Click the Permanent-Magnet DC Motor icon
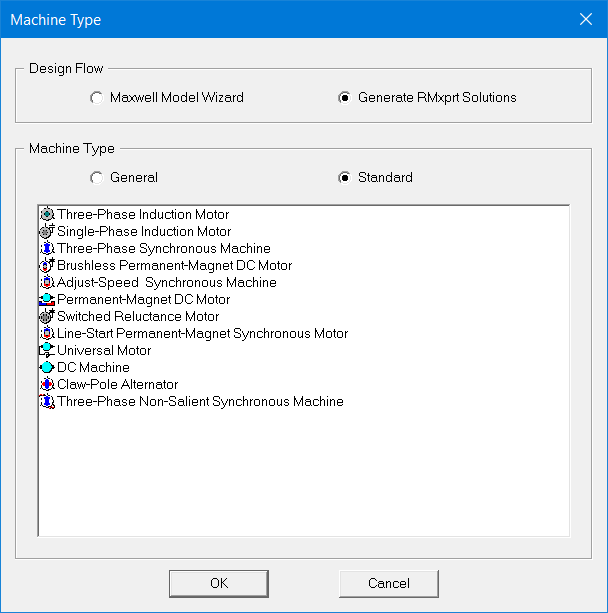The width and height of the screenshot is (608, 613). 47,299
